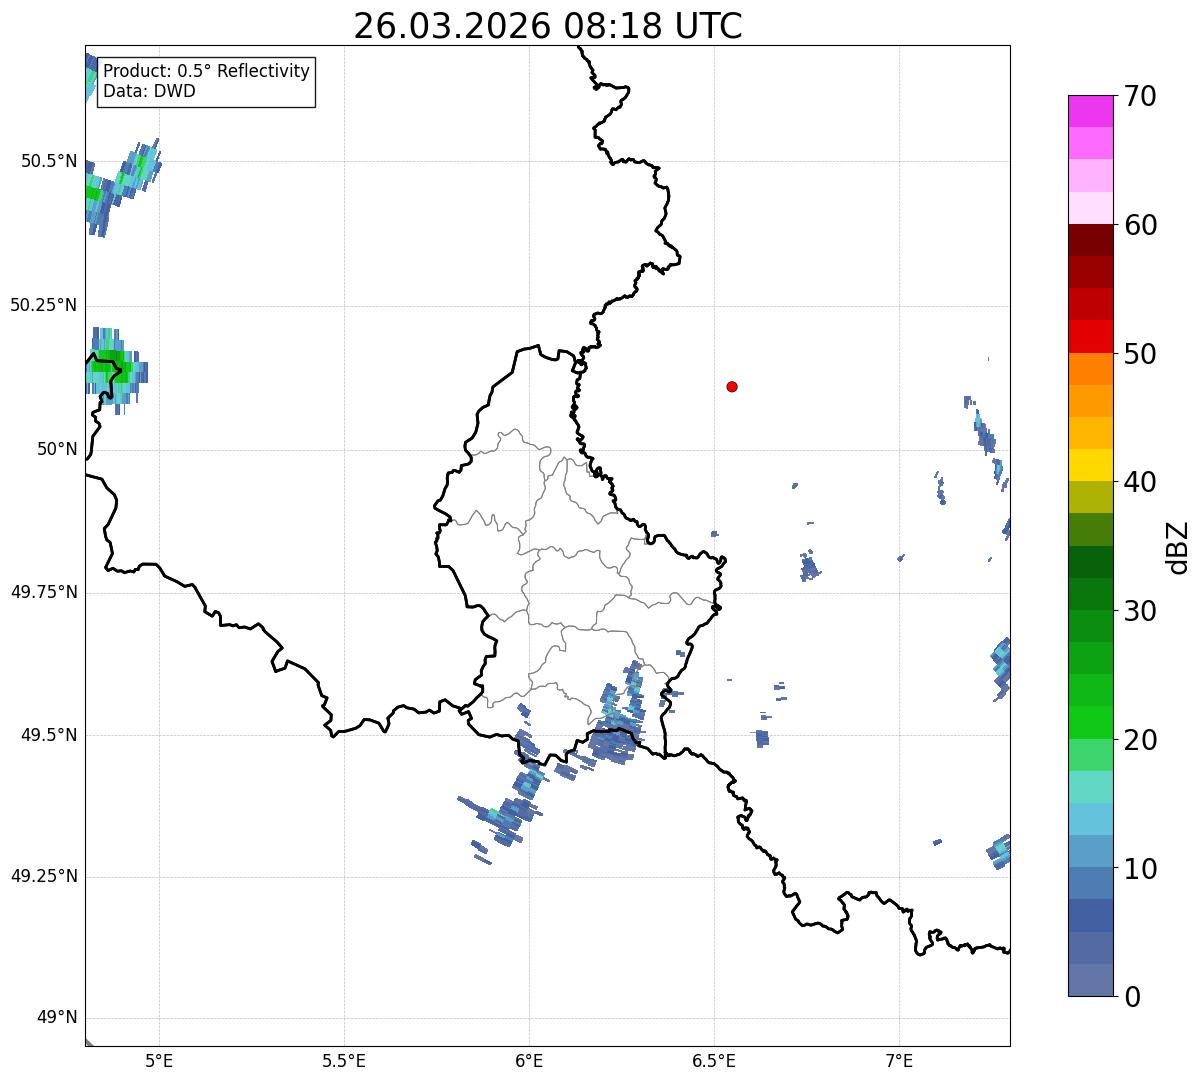Click the plot title timestamp 26.03.2026 08:18 UTC
Screen dimensions: 1202x1081
(x=547, y=26)
